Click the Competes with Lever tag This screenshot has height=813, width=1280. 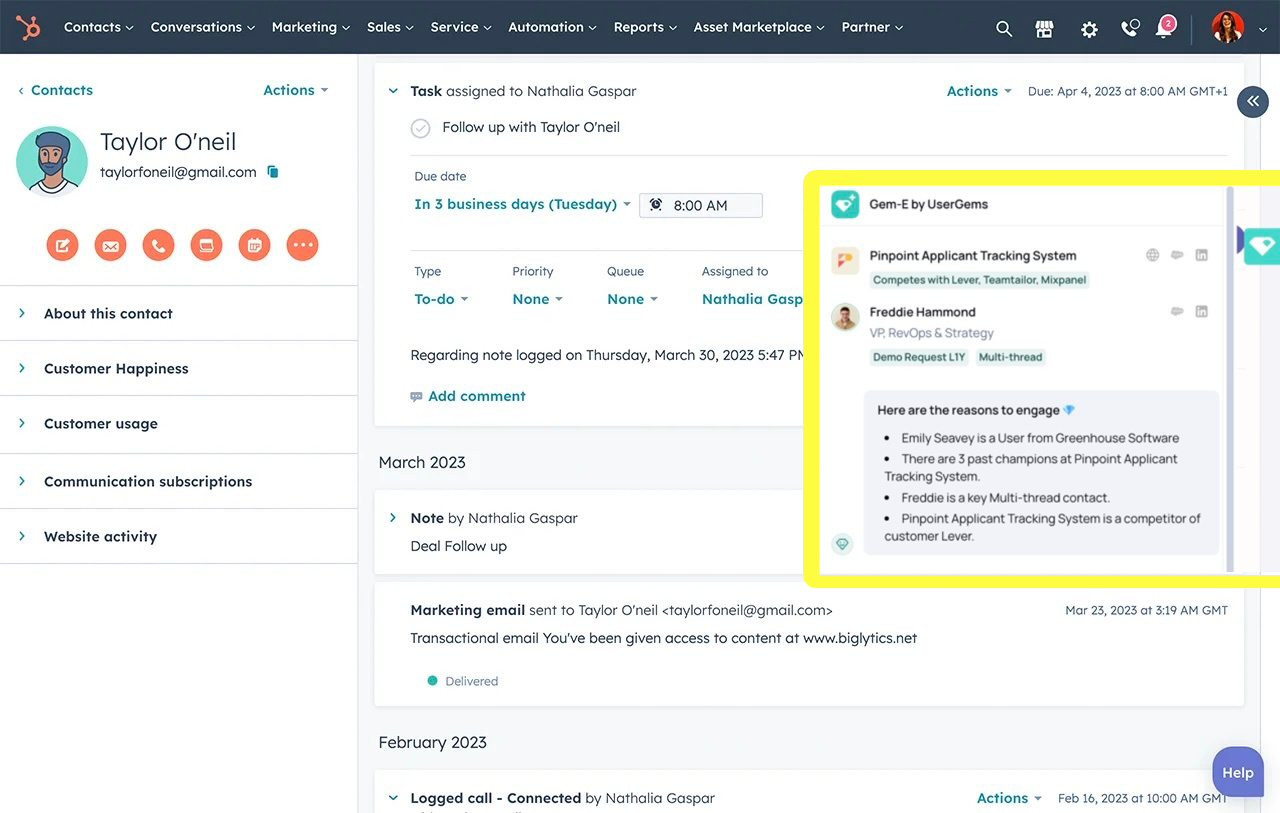click(x=979, y=280)
